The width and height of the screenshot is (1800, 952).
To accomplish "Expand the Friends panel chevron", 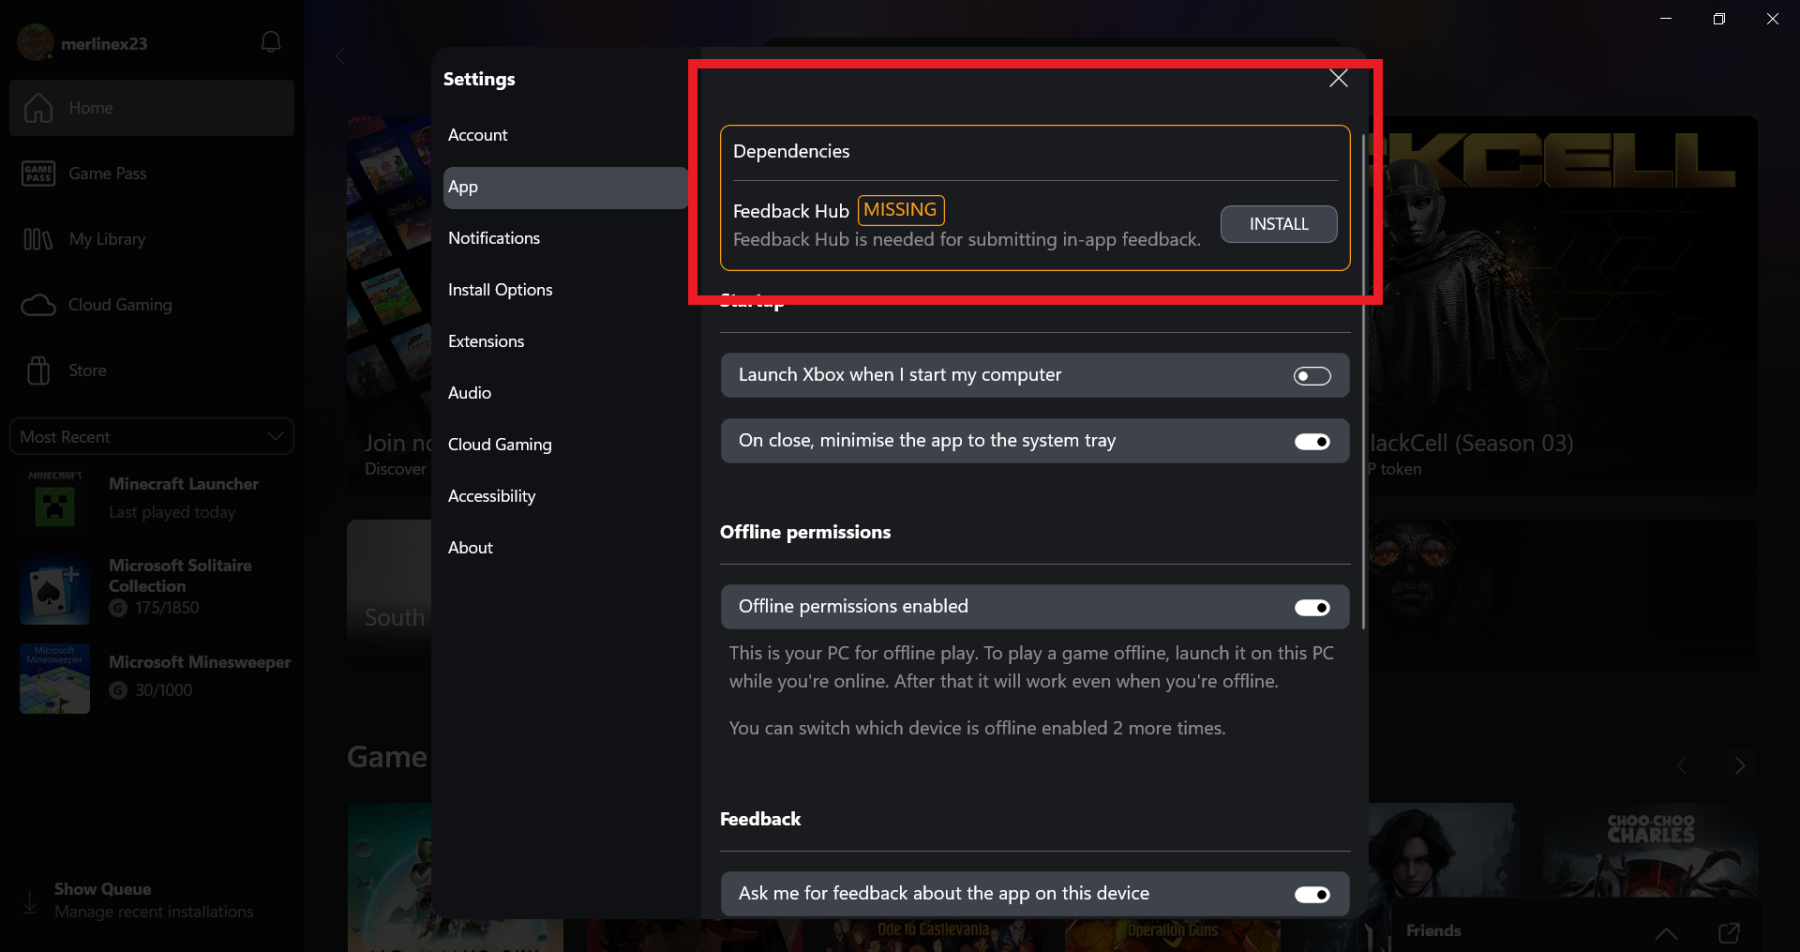I will [1666, 933].
